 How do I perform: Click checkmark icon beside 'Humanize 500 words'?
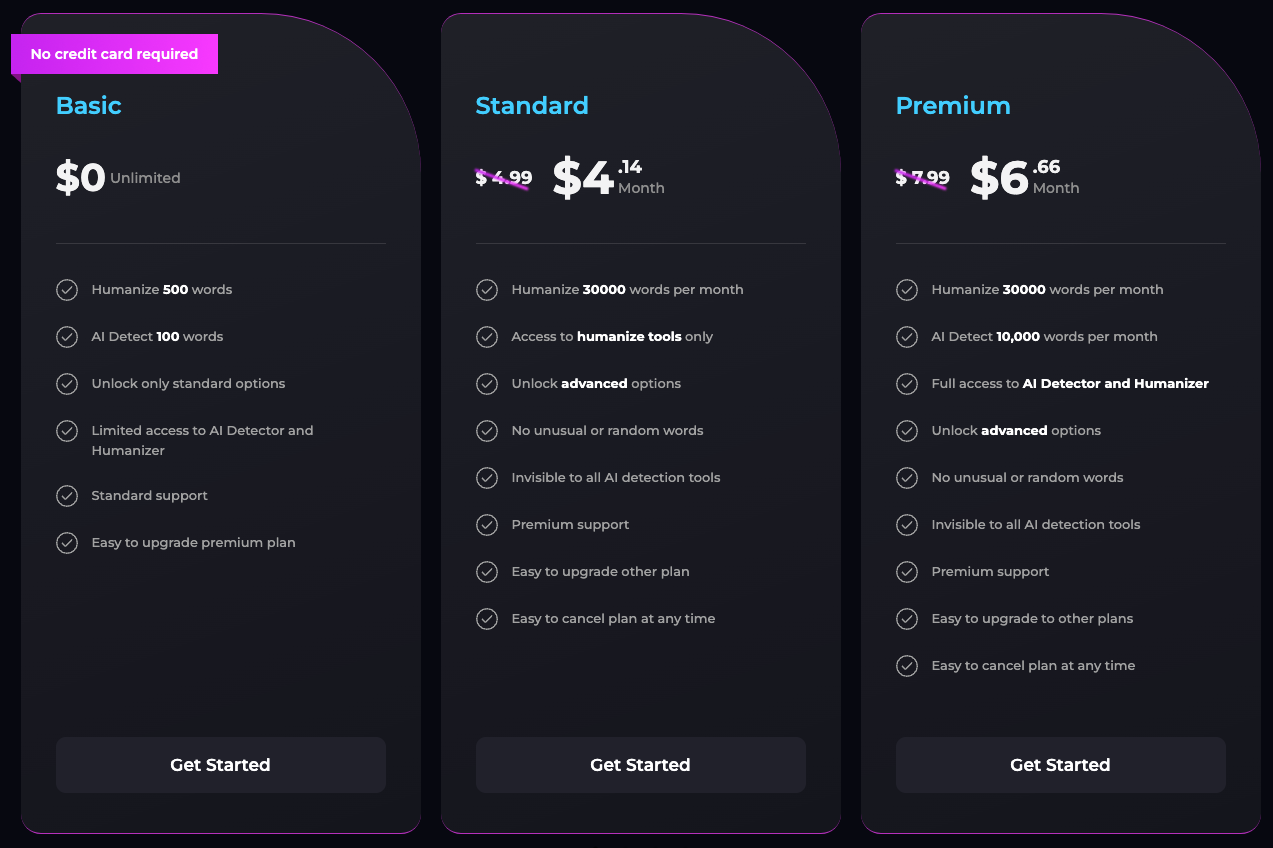pos(67,290)
